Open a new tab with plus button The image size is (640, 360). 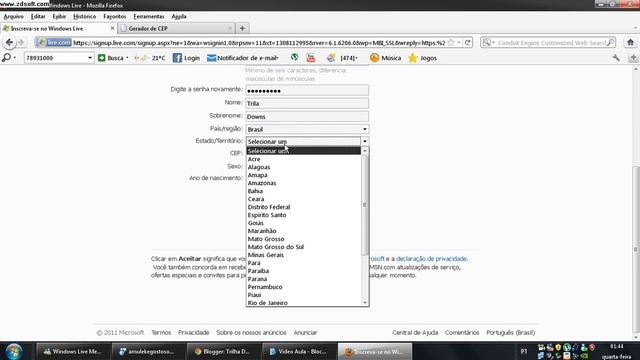point(242,28)
